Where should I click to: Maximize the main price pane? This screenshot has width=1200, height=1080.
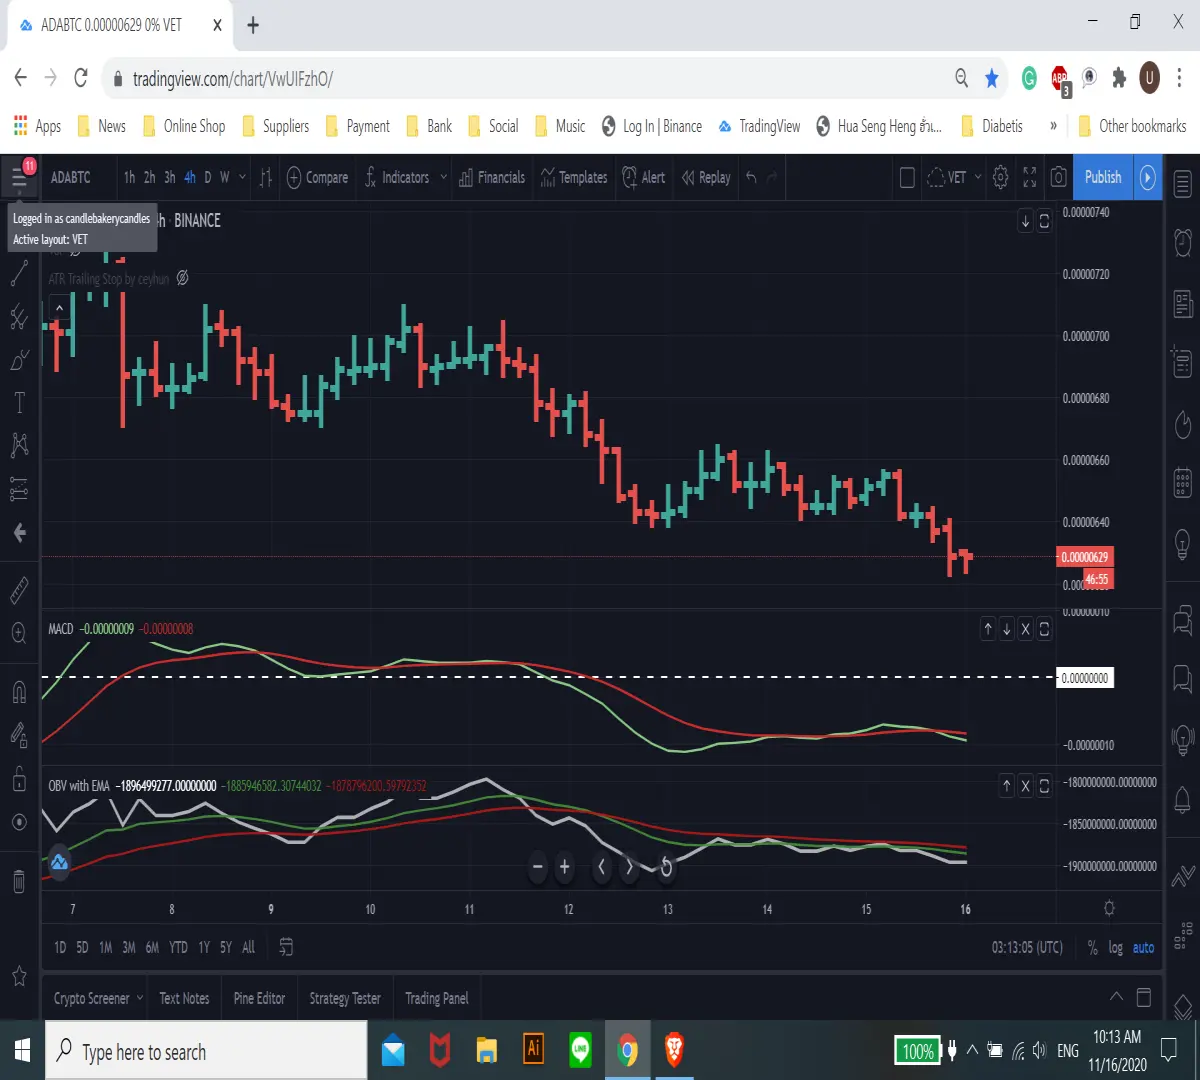[1044, 221]
